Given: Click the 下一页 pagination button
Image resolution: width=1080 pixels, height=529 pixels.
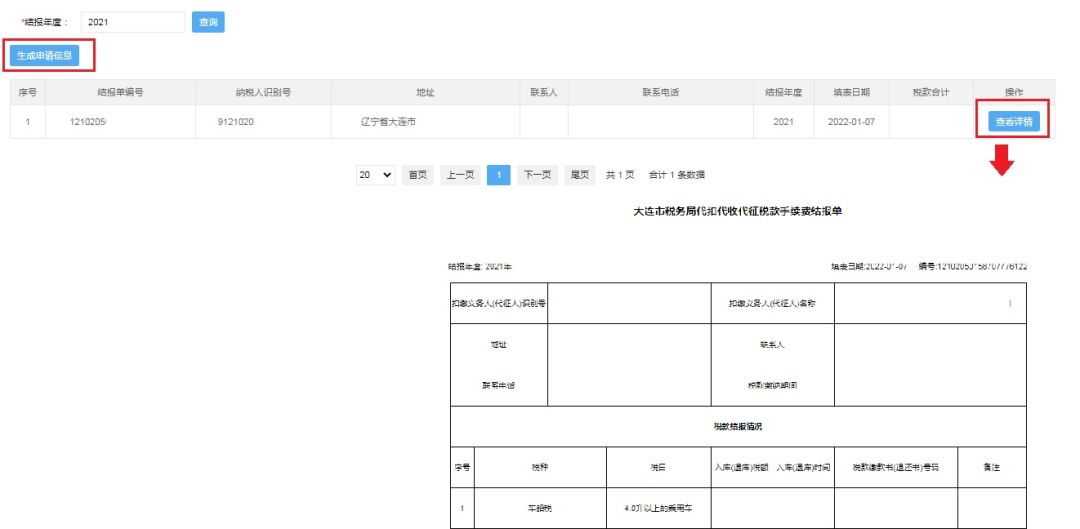Looking at the screenshot, I should (x=537, y=175).
